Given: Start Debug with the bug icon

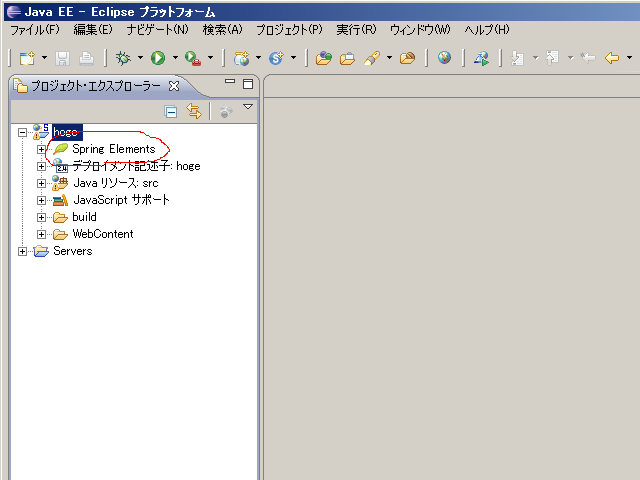Looking at the screenshot, I should coord(123,58).
